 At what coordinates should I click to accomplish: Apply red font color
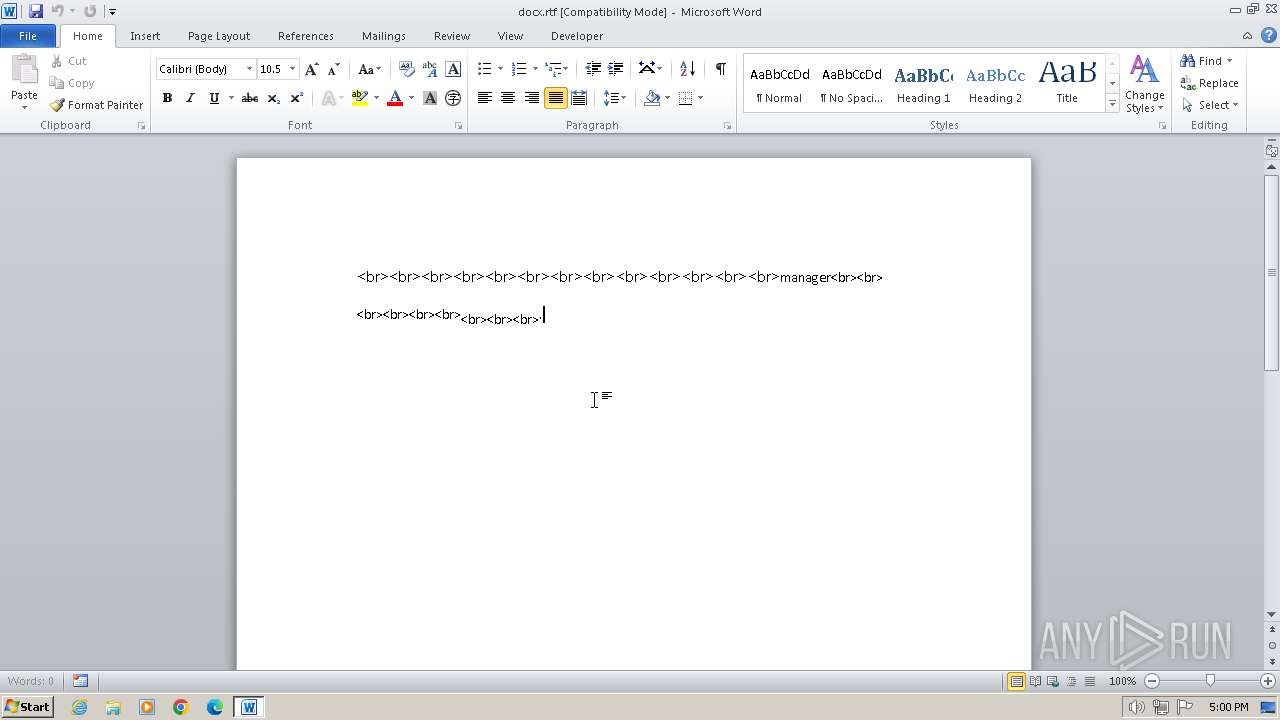[395, 98]
